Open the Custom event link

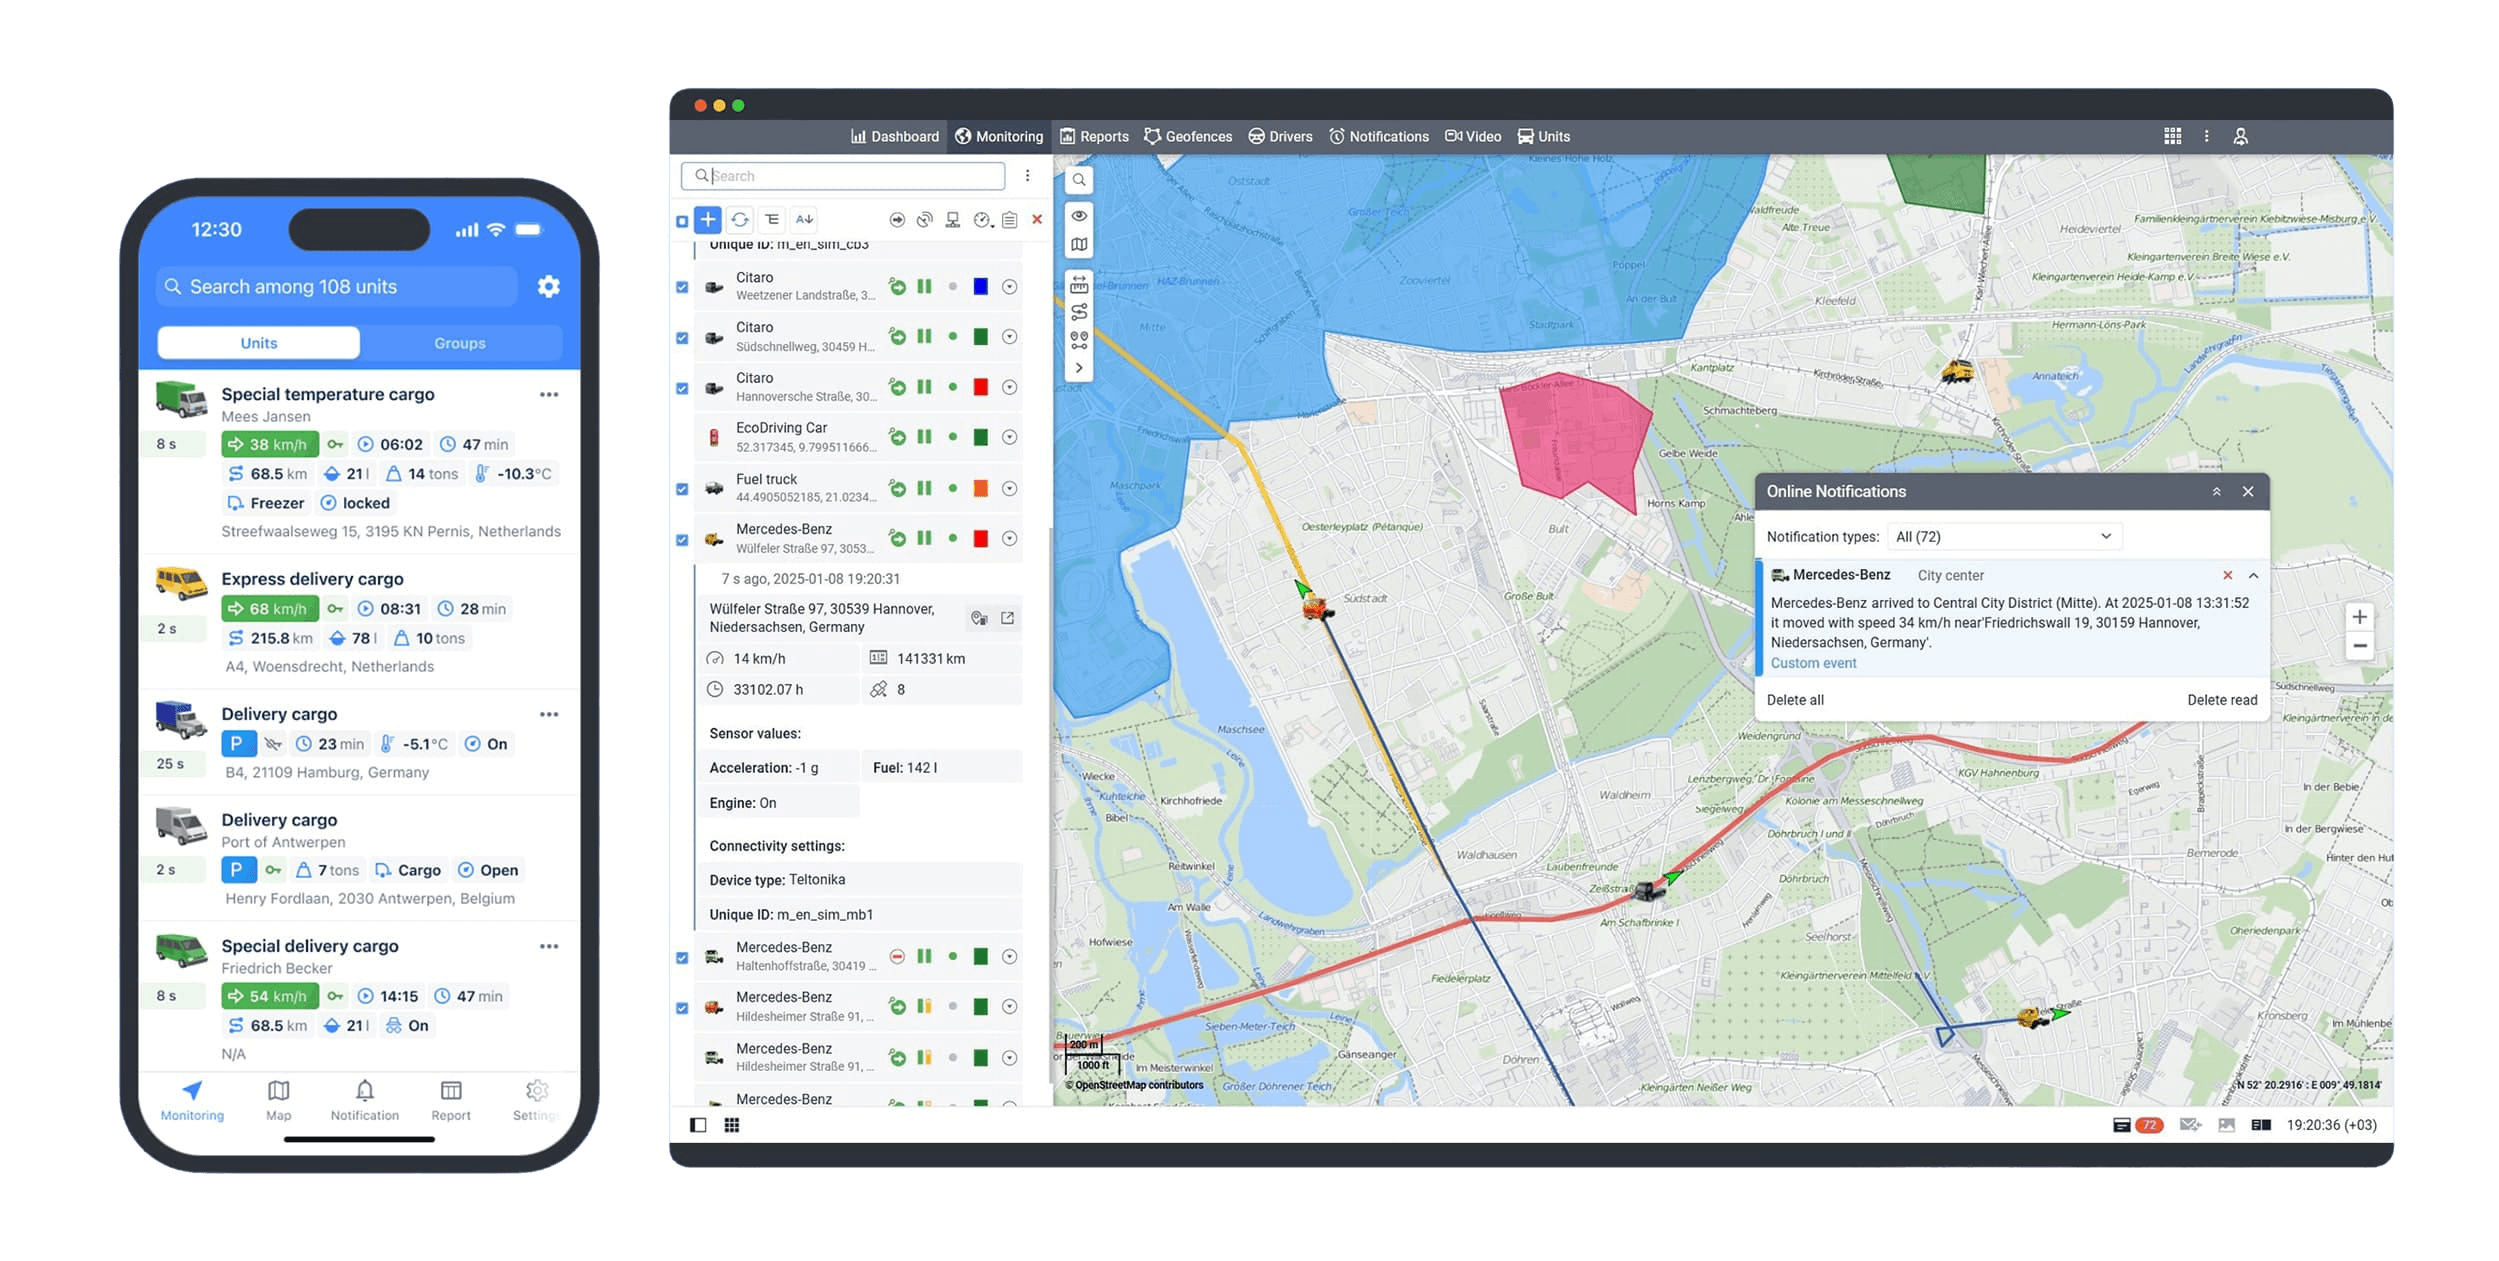[x=1812, y=663]
